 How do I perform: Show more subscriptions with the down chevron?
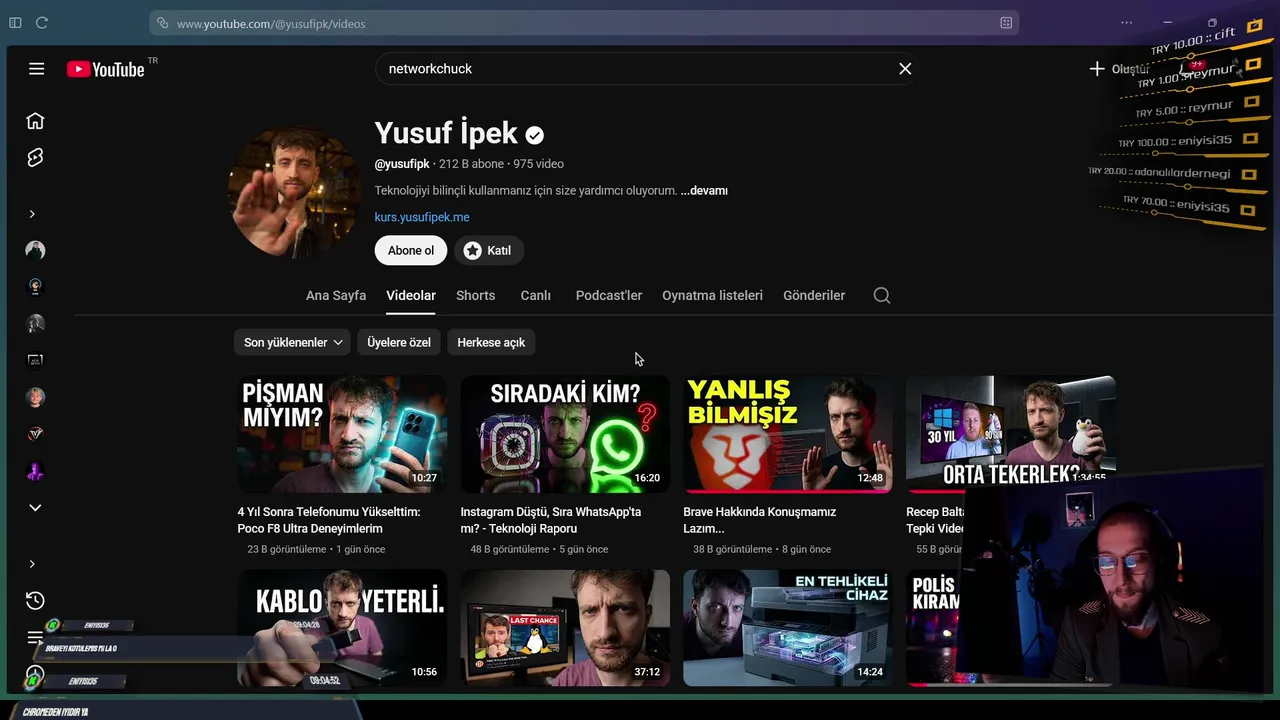pos(35,508)
